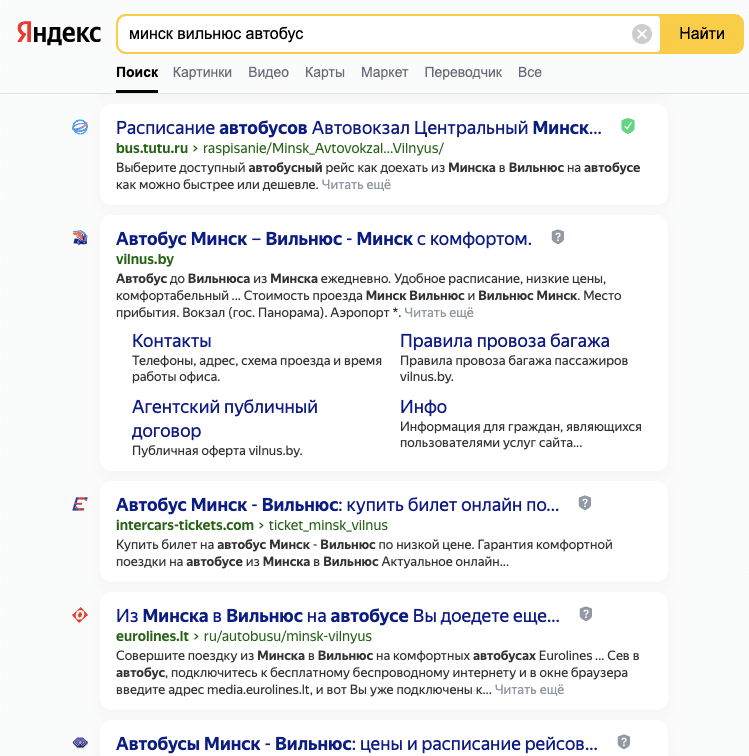Expand bus.tutu.ru snippet via Читать ещё
Image resolution: width=749 pixels, height=756 pixels.
pyautogui.click(x=356, y=185)
